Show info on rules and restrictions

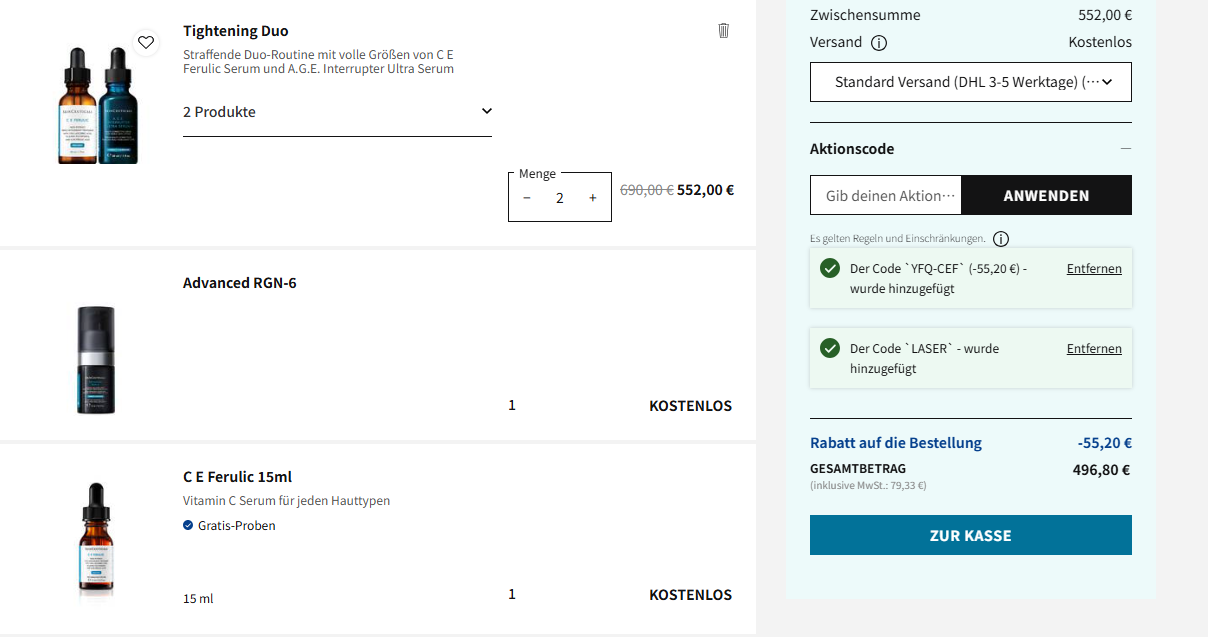[x=1001, y=239]
